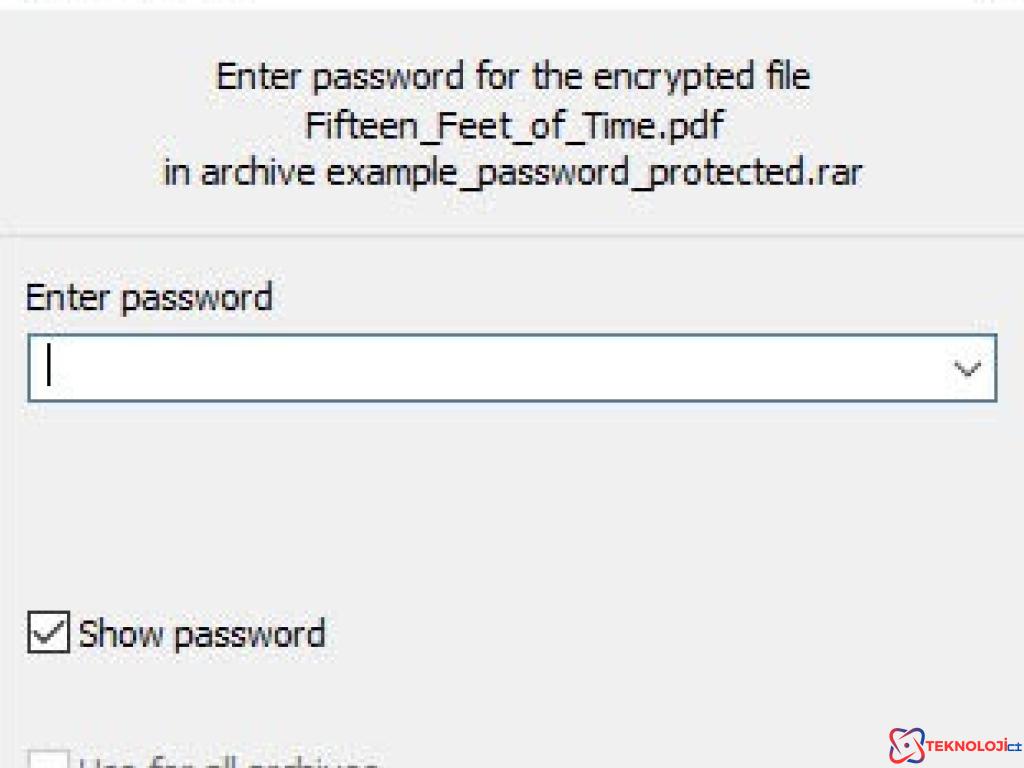Click the Fifteen_Feet_of_Time.pdf file name text
The image size is (1024, 768).
click(x=512, y=126)
